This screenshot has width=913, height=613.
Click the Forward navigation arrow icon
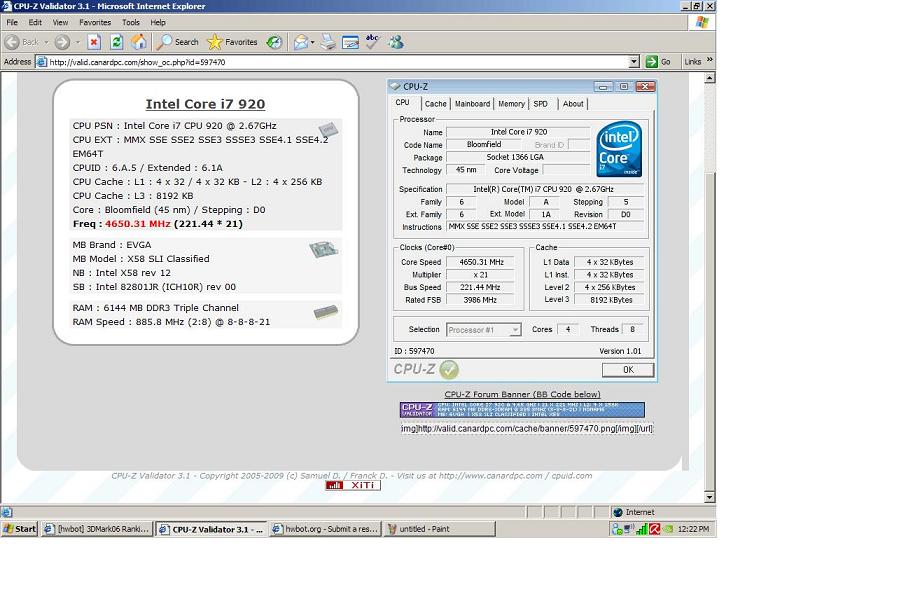[x=62, y=42]
